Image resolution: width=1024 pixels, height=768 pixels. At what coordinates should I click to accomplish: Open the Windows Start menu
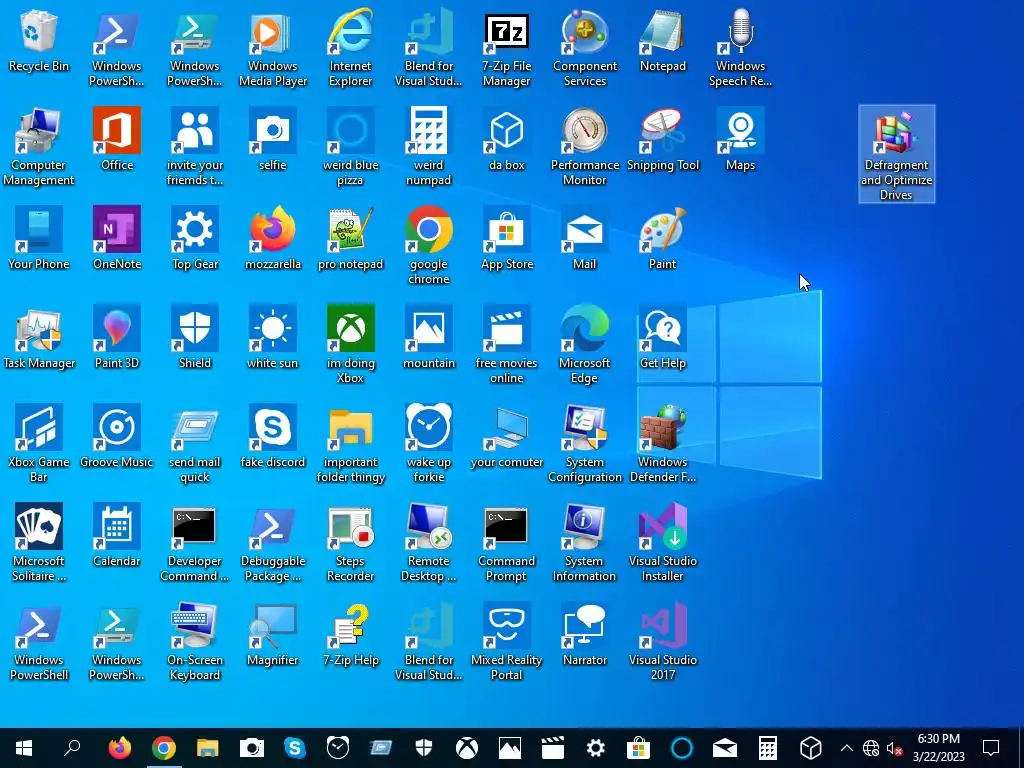point(24,748)
